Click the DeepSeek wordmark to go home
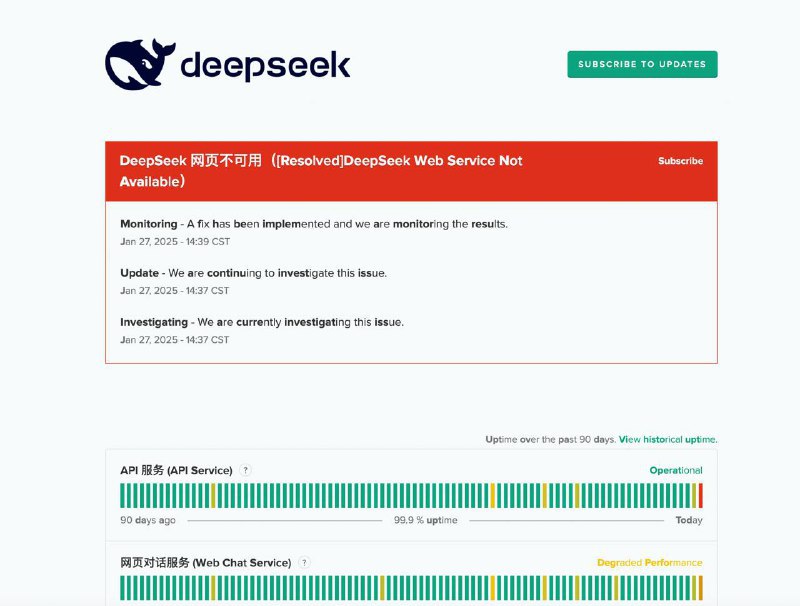Image resolution: width=800 pixels, height=606 pixels. 263,64
